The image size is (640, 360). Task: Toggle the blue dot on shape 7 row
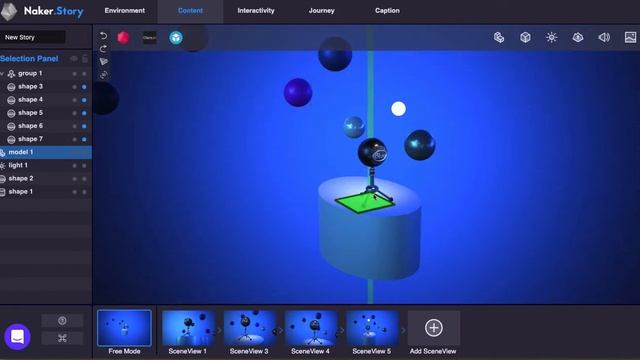(84, 139)
